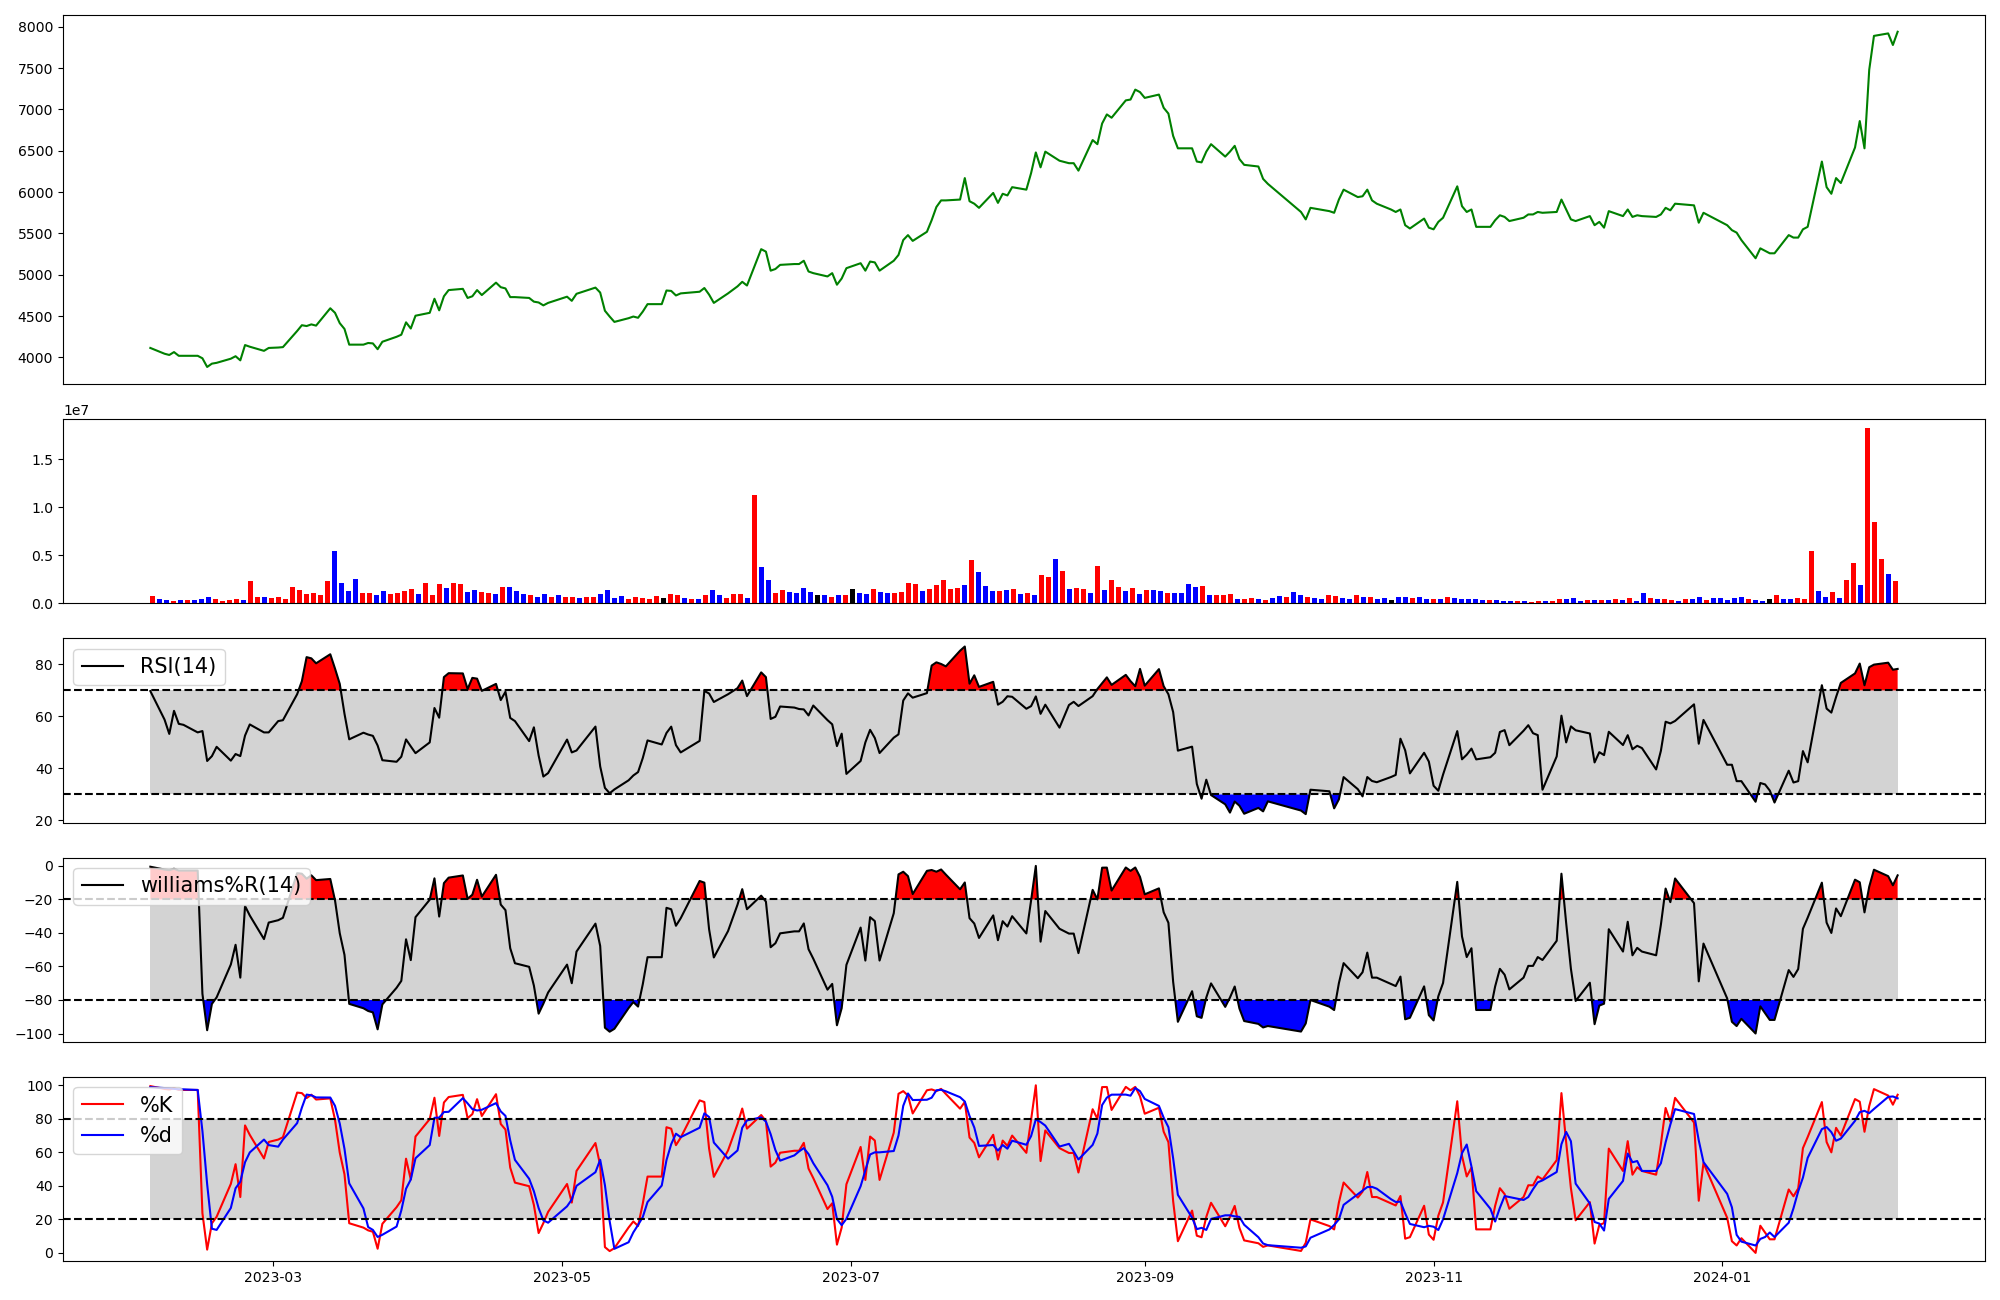Viewport: 2000px width, 1300px height.
Task: Click the blue %d legend line sample
Action: [102, 1135]
